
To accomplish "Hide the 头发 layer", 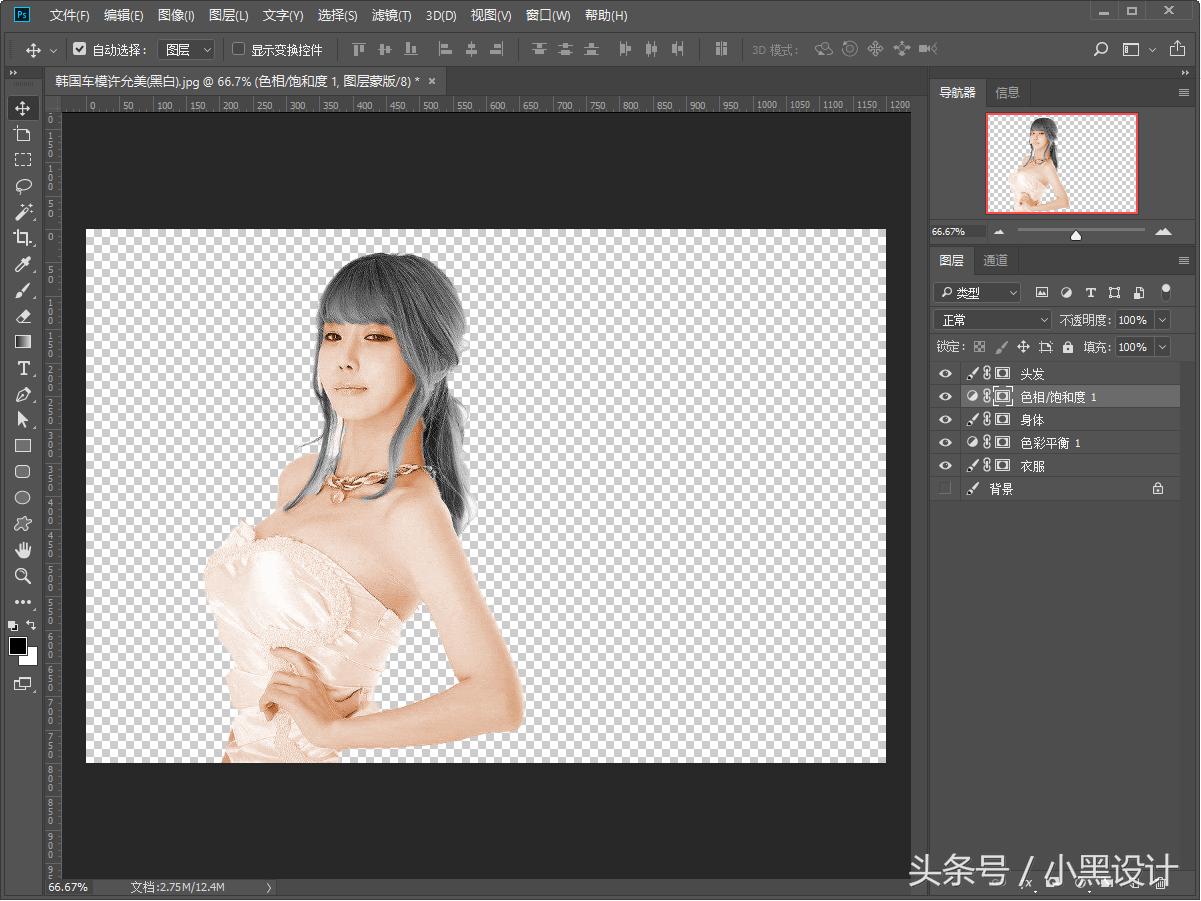I will (944, 374).
